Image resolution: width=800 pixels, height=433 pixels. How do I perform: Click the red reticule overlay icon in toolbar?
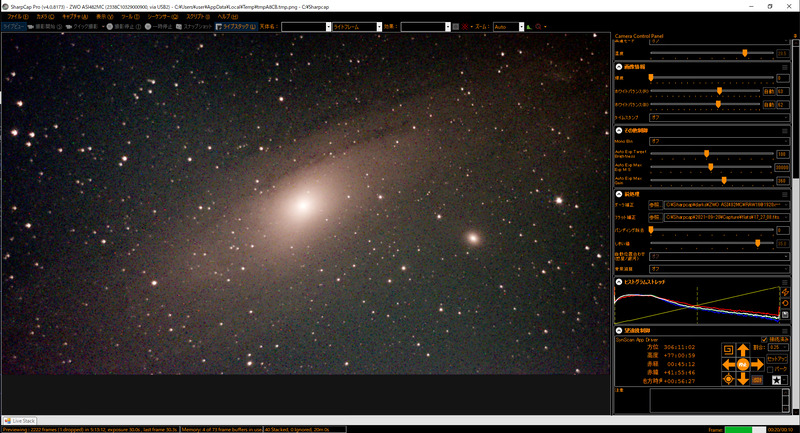coord(465,27)
